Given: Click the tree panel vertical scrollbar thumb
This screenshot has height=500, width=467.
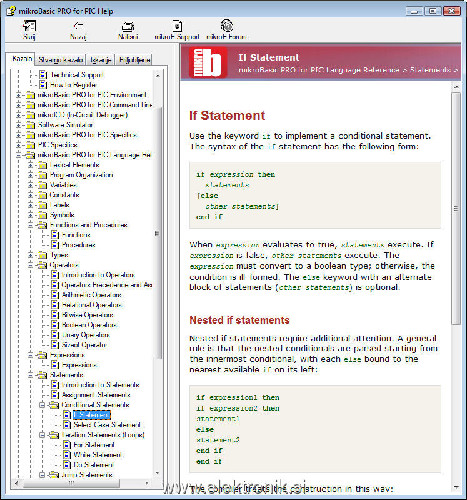Looking at the screenshot, I should 158,233.
